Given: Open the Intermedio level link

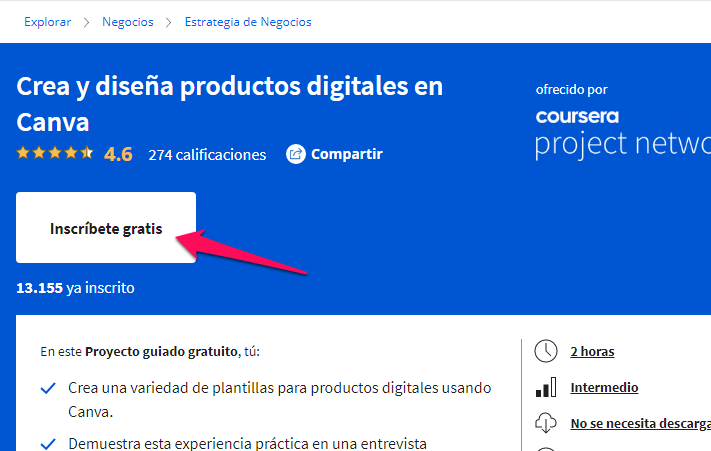Looking at the screenshot, I should pos(604,388).
